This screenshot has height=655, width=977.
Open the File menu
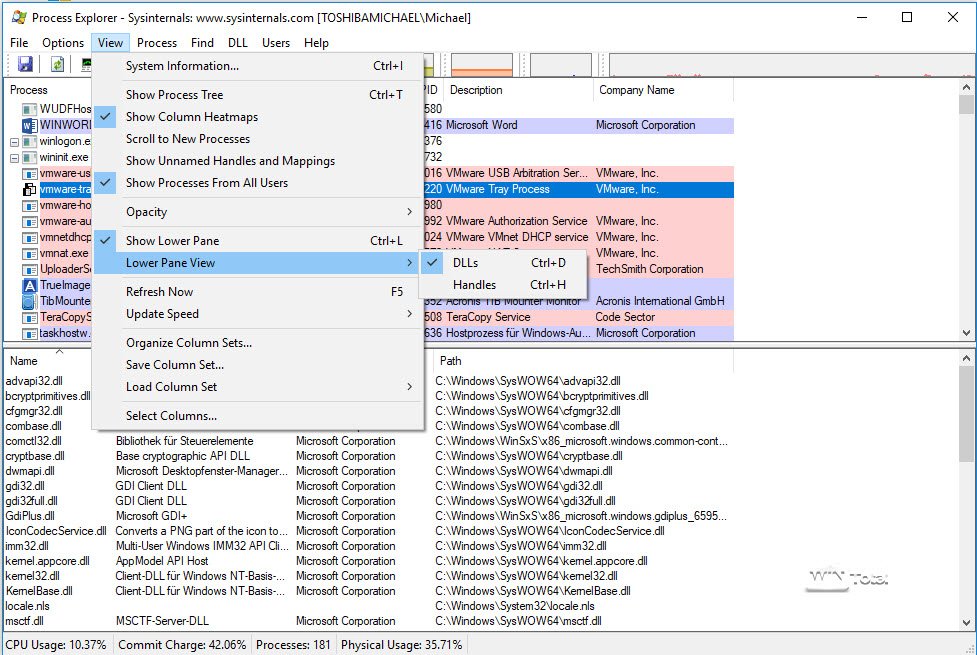click(19, 42)
